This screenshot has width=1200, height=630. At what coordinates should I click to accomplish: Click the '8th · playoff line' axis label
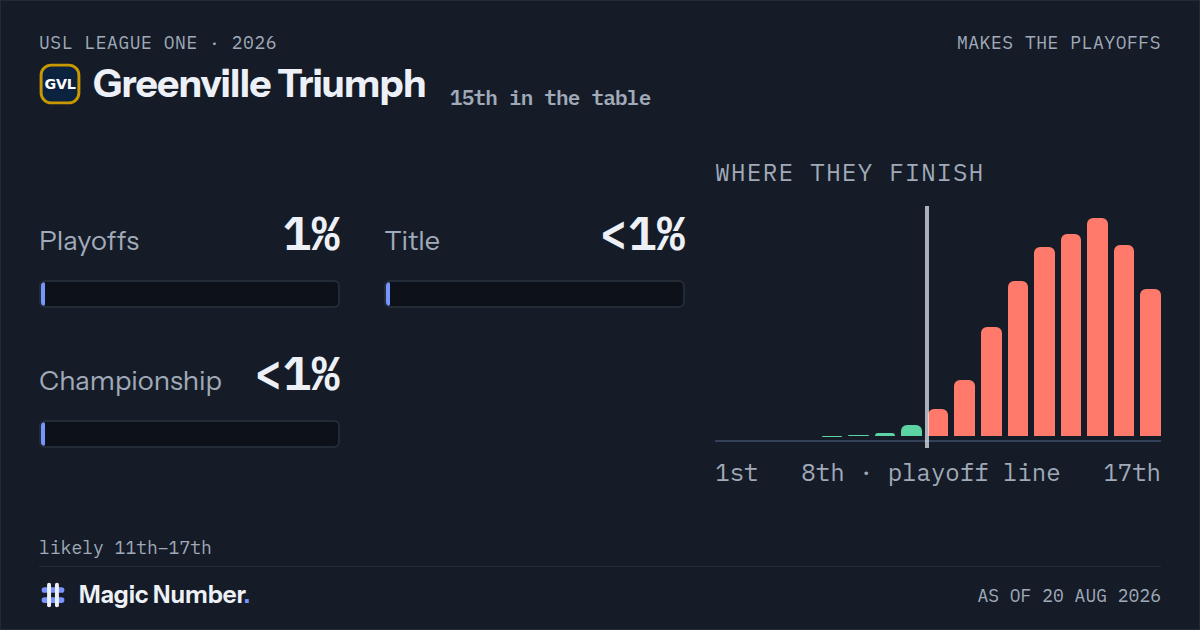coord(930,473)
